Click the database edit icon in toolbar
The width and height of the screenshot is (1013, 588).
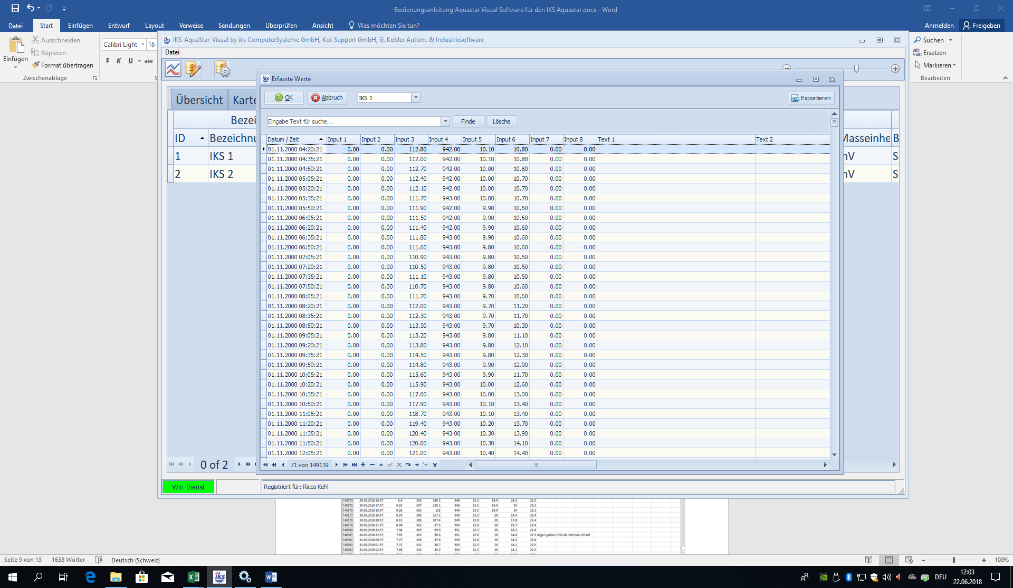[x=195, y=69]
